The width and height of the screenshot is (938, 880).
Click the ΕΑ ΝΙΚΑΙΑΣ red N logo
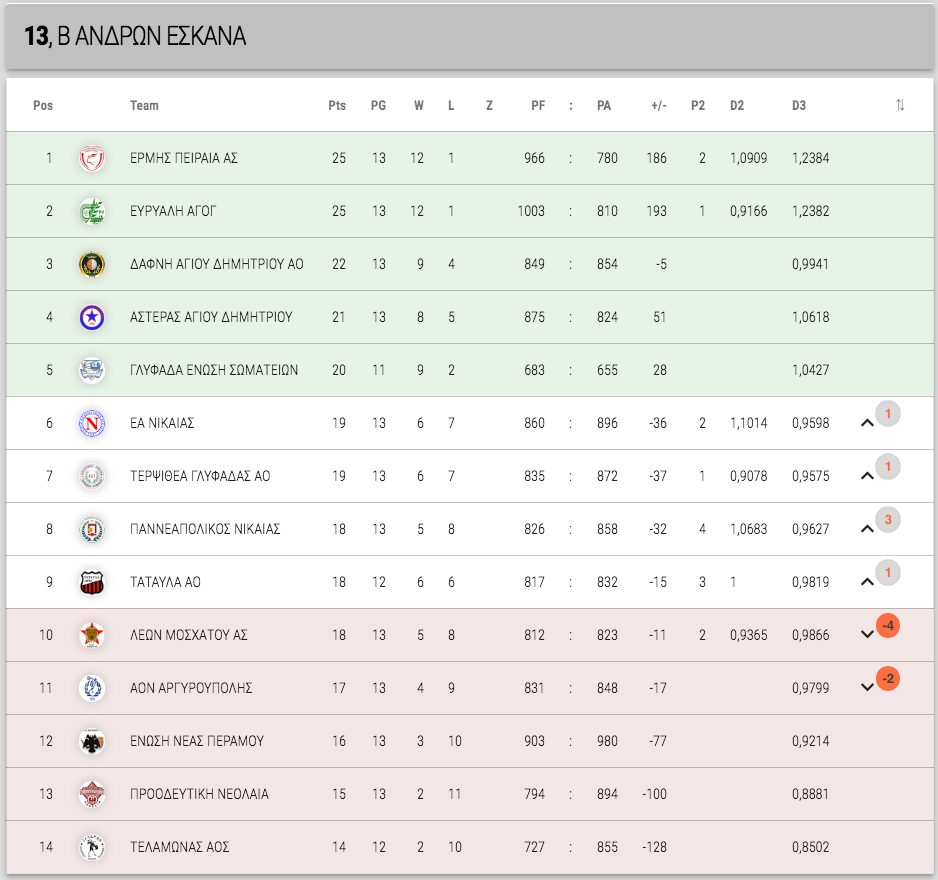tap(92, 424)
